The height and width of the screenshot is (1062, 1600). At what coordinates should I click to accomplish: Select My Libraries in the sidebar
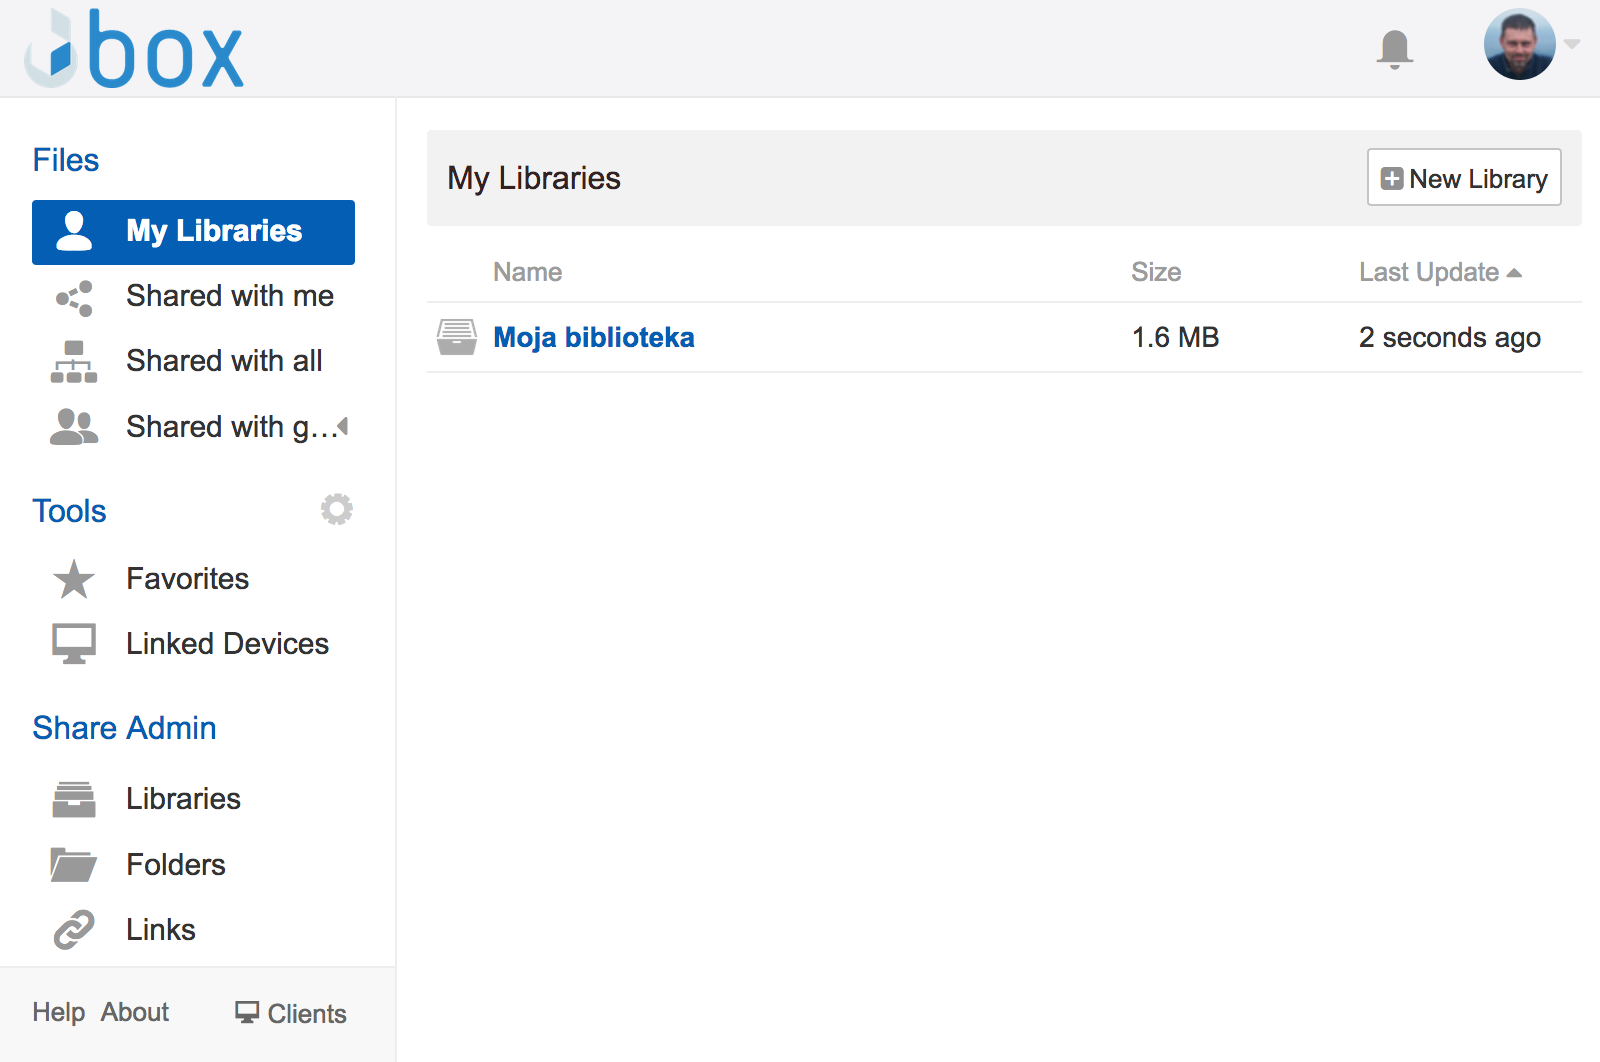(x=193, y=232)
